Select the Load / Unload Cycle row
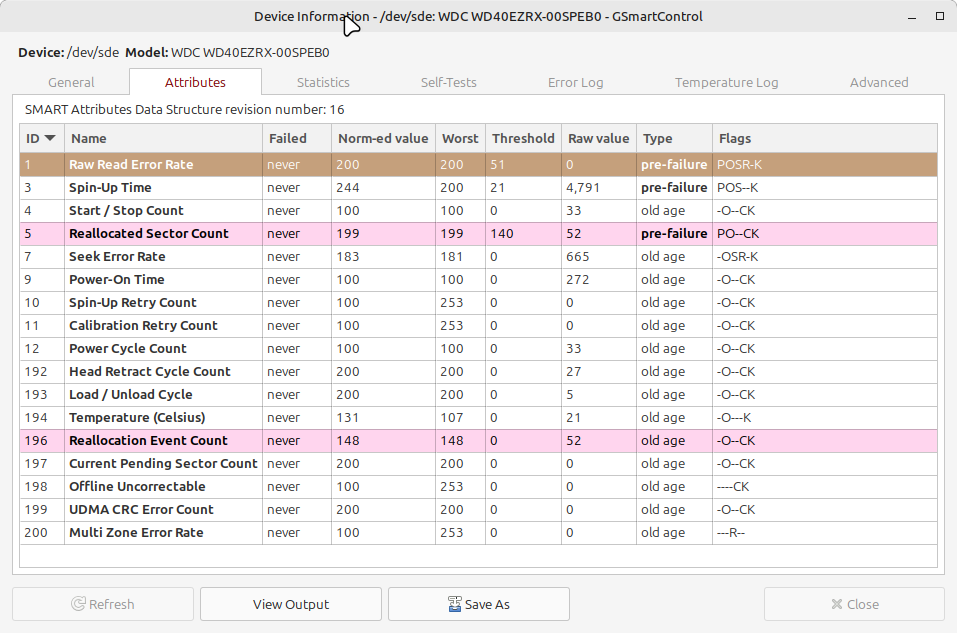957x633 pixels. point(478,395)
